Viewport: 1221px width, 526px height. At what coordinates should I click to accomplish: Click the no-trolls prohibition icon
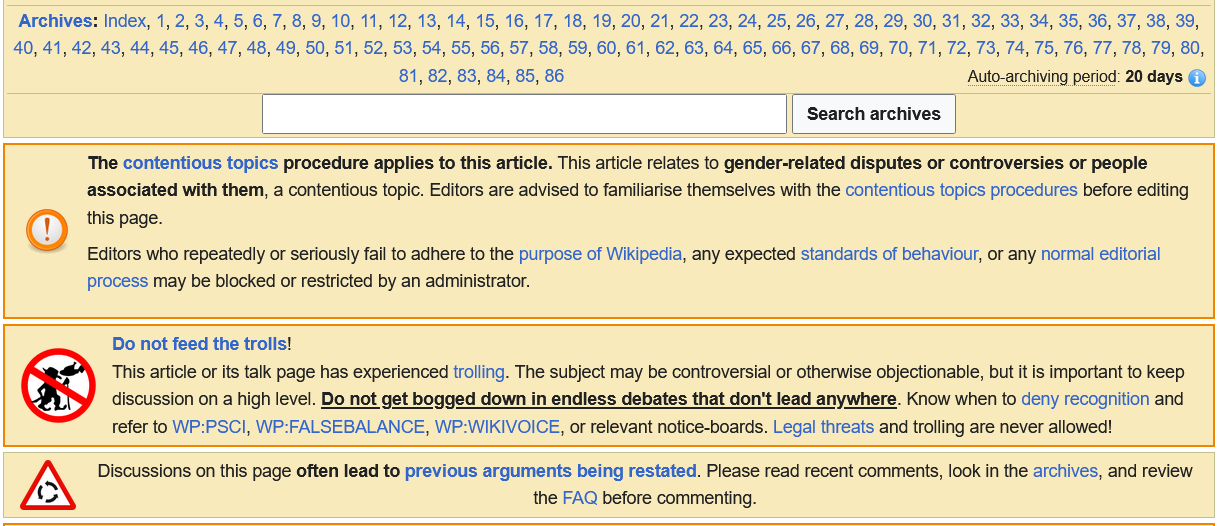58,385
